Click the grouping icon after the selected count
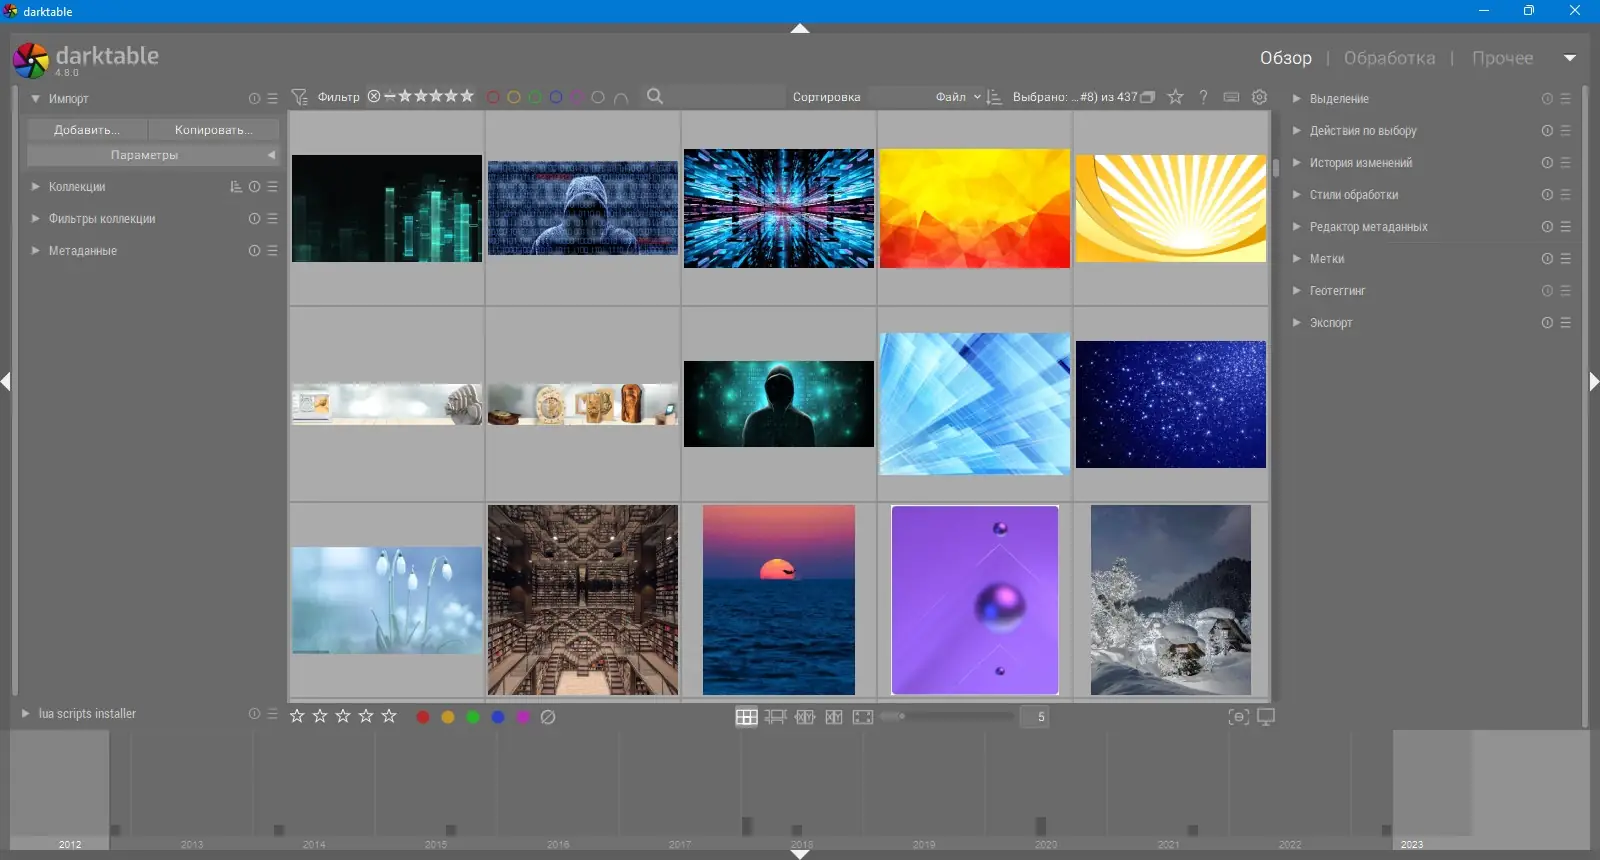 [x=1148, y=97]
